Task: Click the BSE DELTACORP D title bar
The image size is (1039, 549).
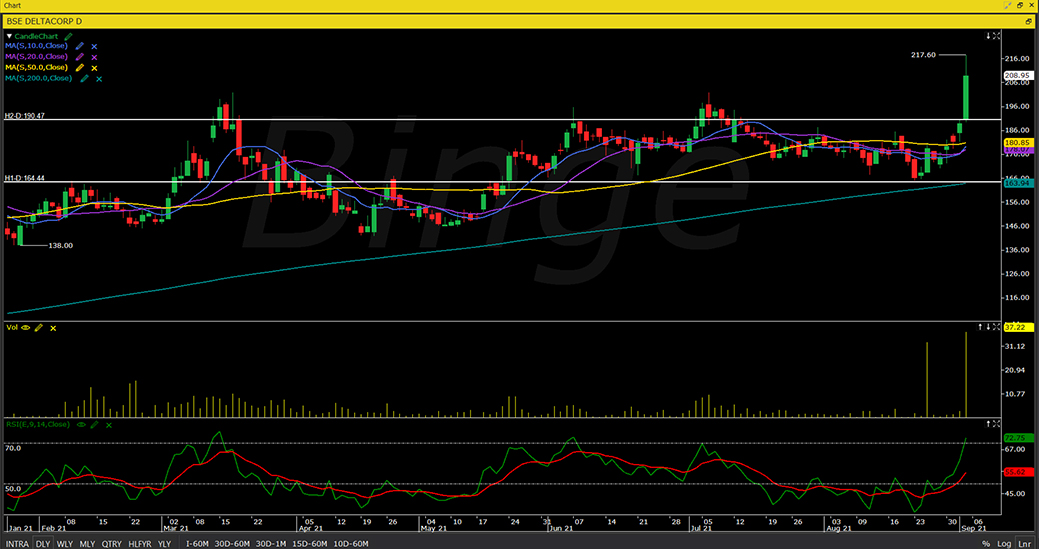Action: pos(520,21)
